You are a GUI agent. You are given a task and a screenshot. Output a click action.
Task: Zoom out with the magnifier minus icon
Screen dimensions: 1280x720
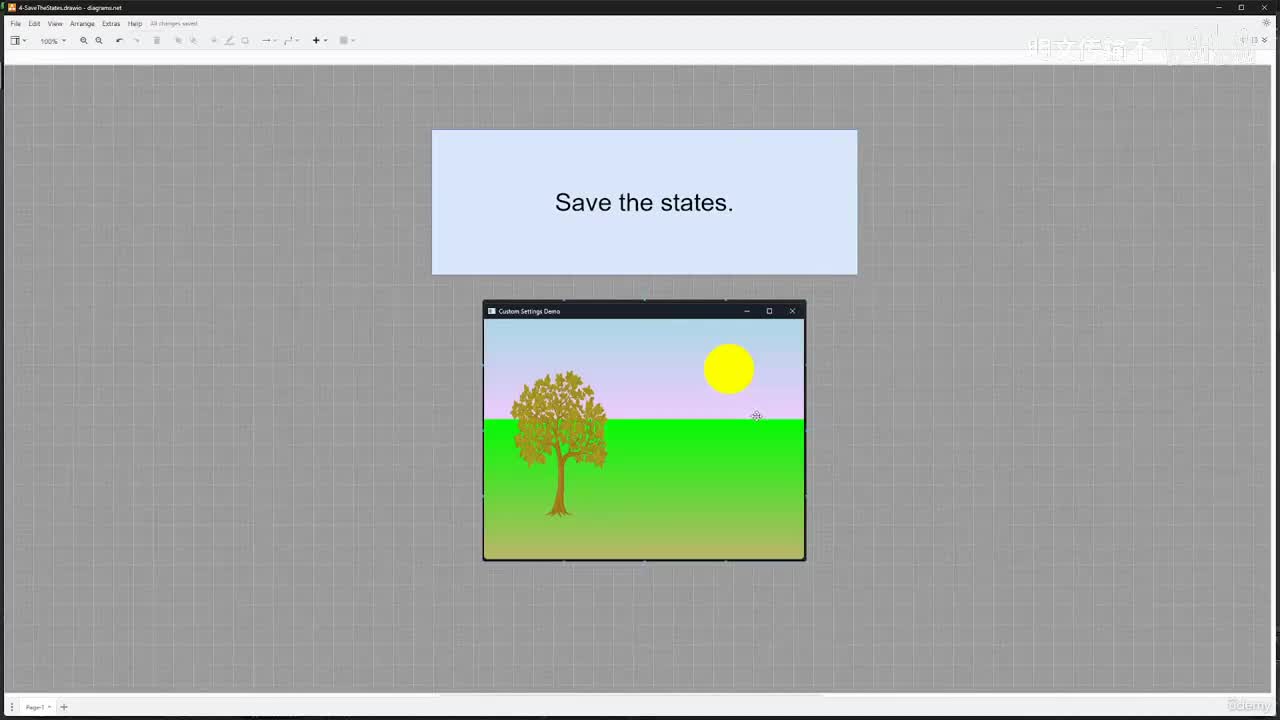coord(98,41)
